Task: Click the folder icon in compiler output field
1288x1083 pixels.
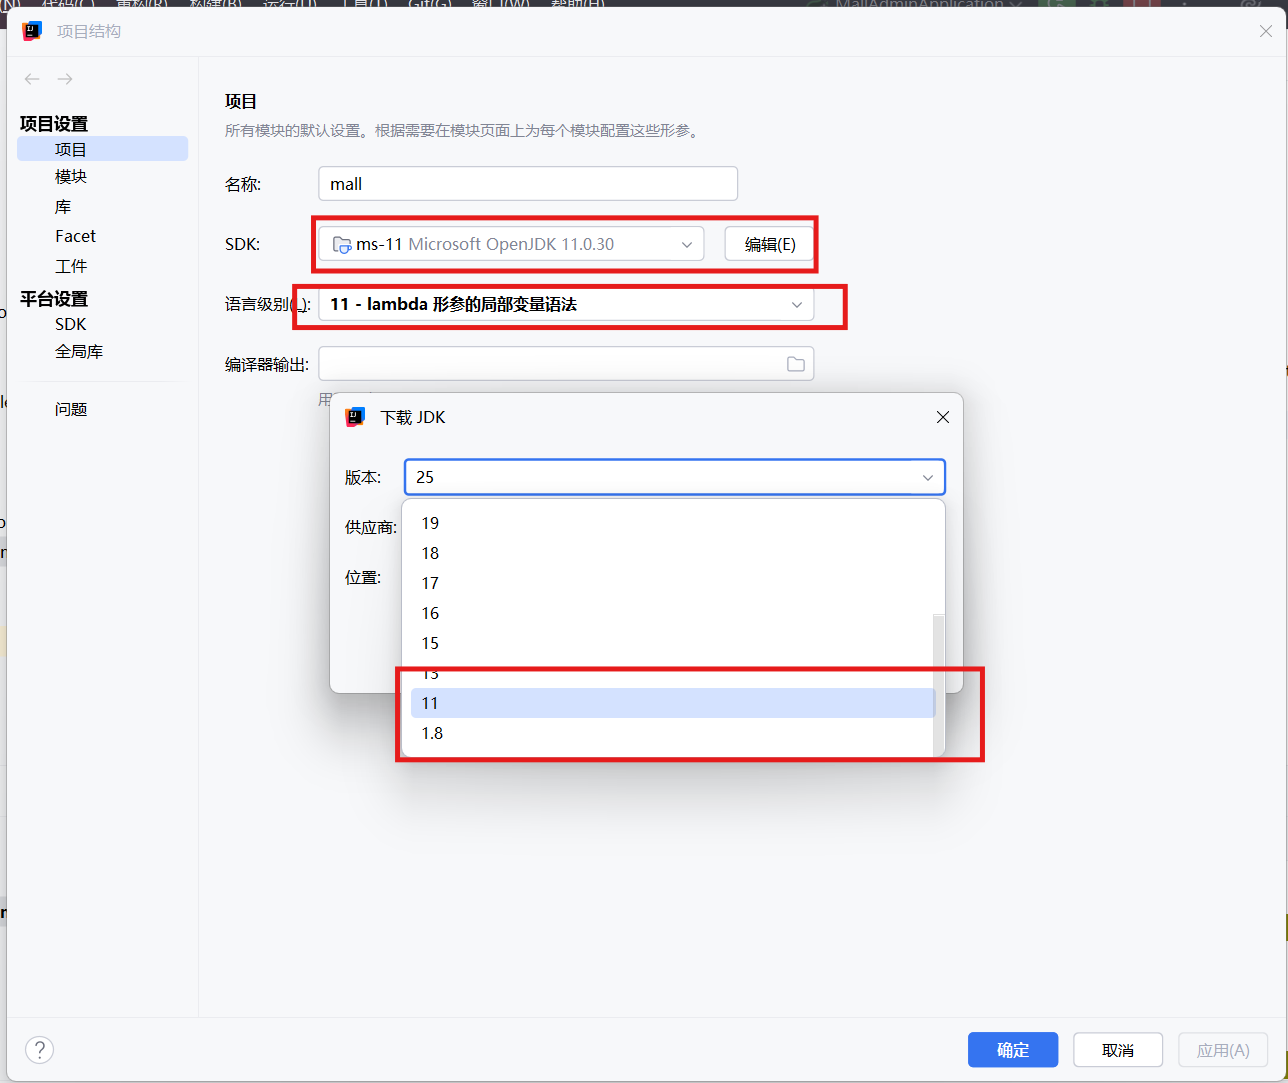Action: (795, 364)
